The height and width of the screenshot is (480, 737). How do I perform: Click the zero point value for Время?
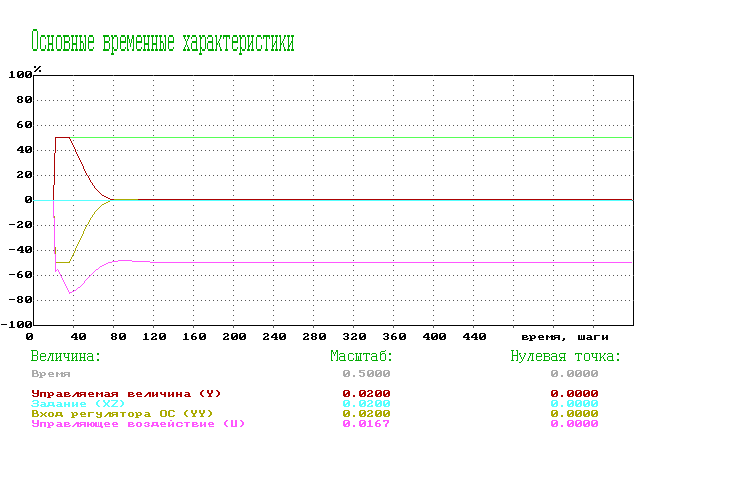(574, 372)
